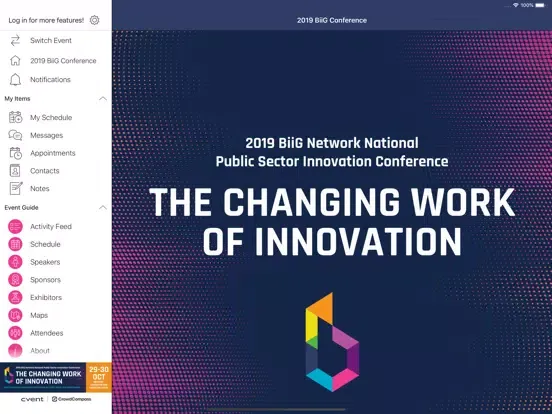
Task: Go to 2019 BiiG Conference home label
Action: click(63, 61)
